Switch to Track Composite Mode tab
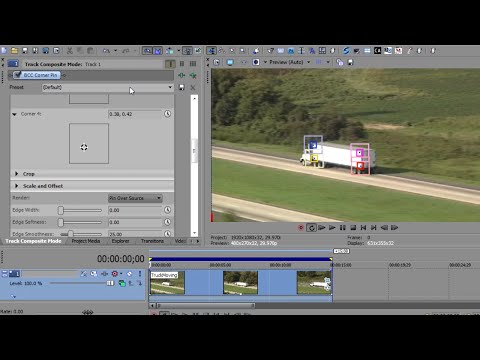 pos(33,241)
